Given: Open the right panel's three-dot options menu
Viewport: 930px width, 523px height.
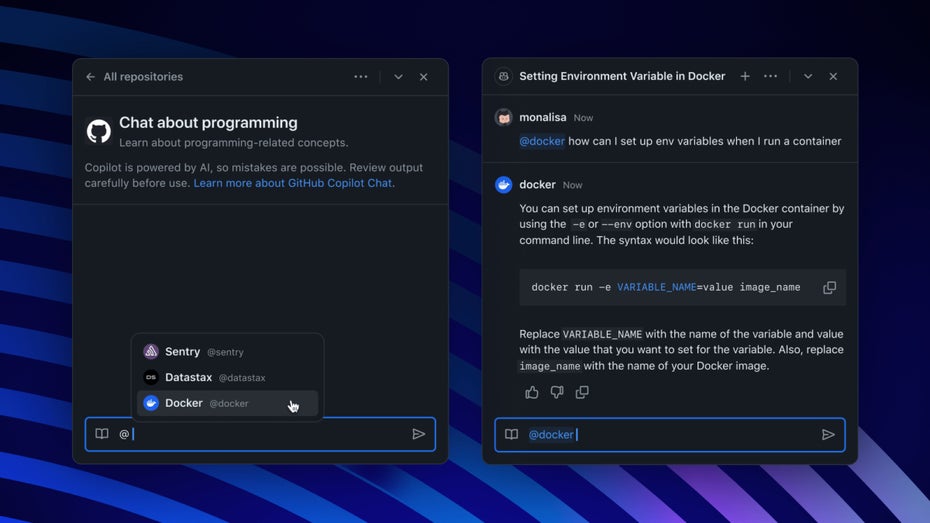Looking at the screenshot, I should (x=770, y=76).
